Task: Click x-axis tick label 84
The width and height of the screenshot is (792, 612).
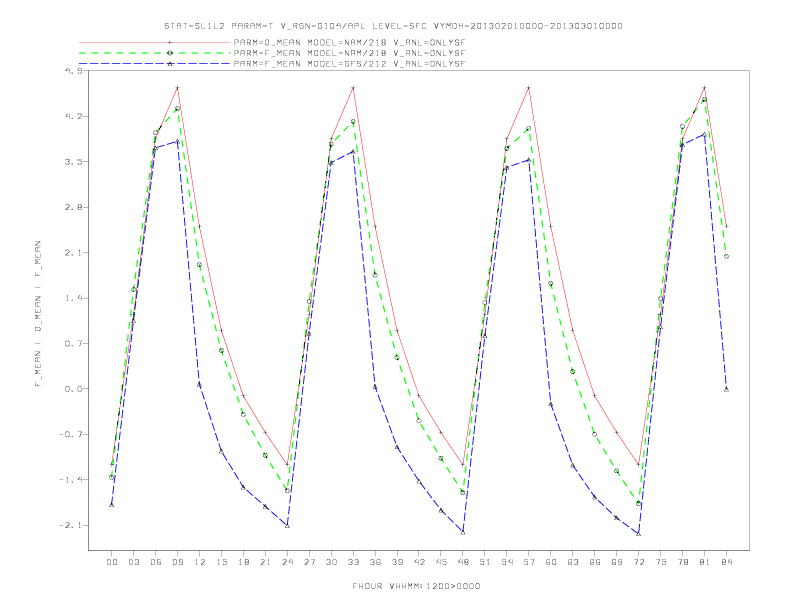Action: click(727, 562)
